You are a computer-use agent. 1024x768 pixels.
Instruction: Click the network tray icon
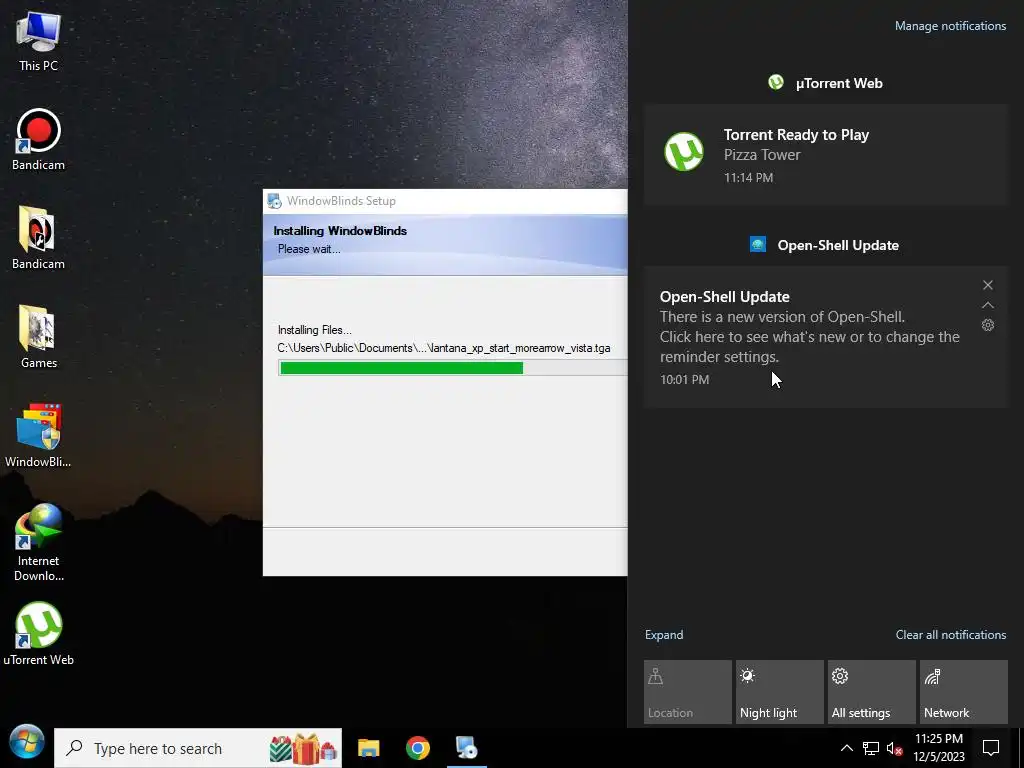871,748
